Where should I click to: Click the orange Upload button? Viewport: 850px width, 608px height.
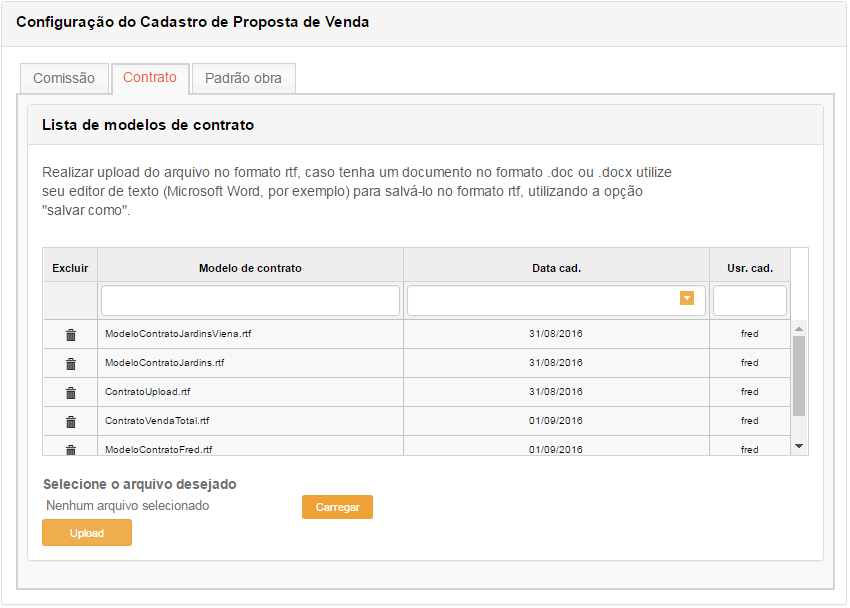(87, 533)
